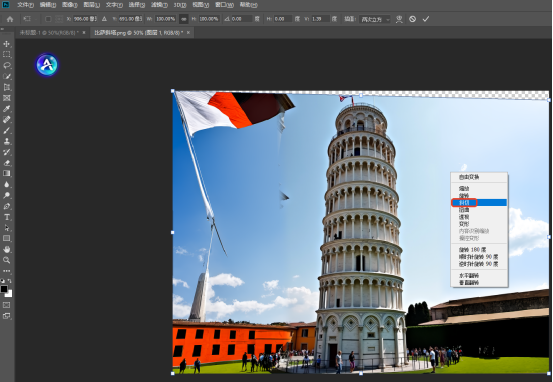Click the X position input field

[85, 19]
